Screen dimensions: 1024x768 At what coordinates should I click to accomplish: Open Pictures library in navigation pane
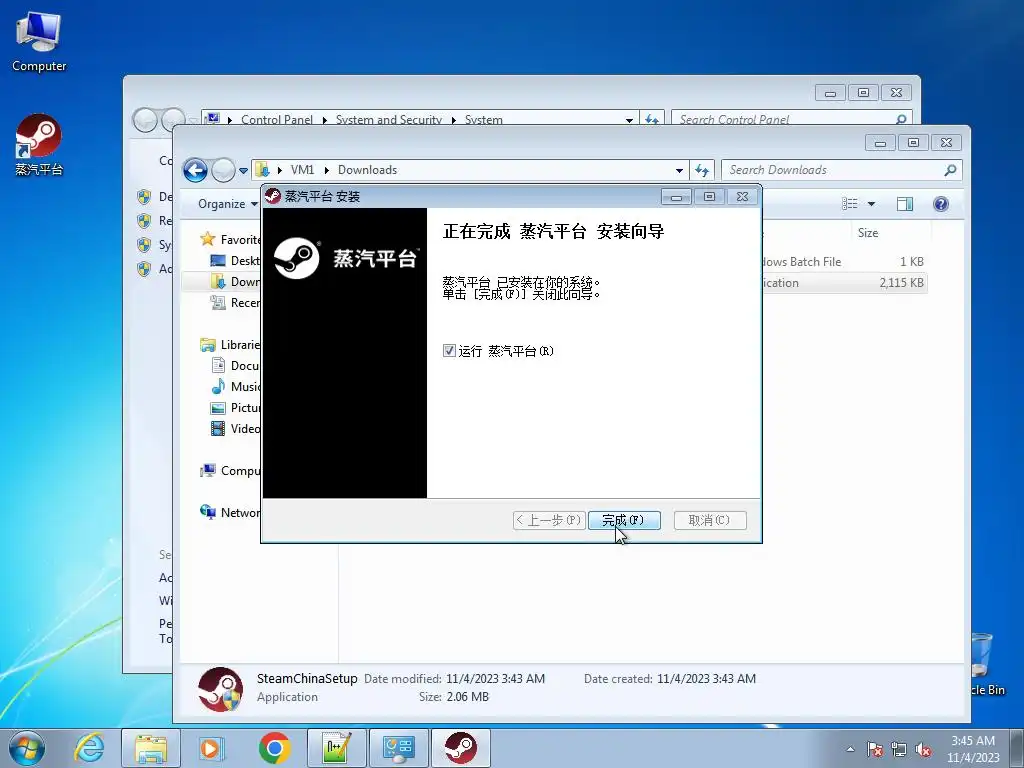235,408
